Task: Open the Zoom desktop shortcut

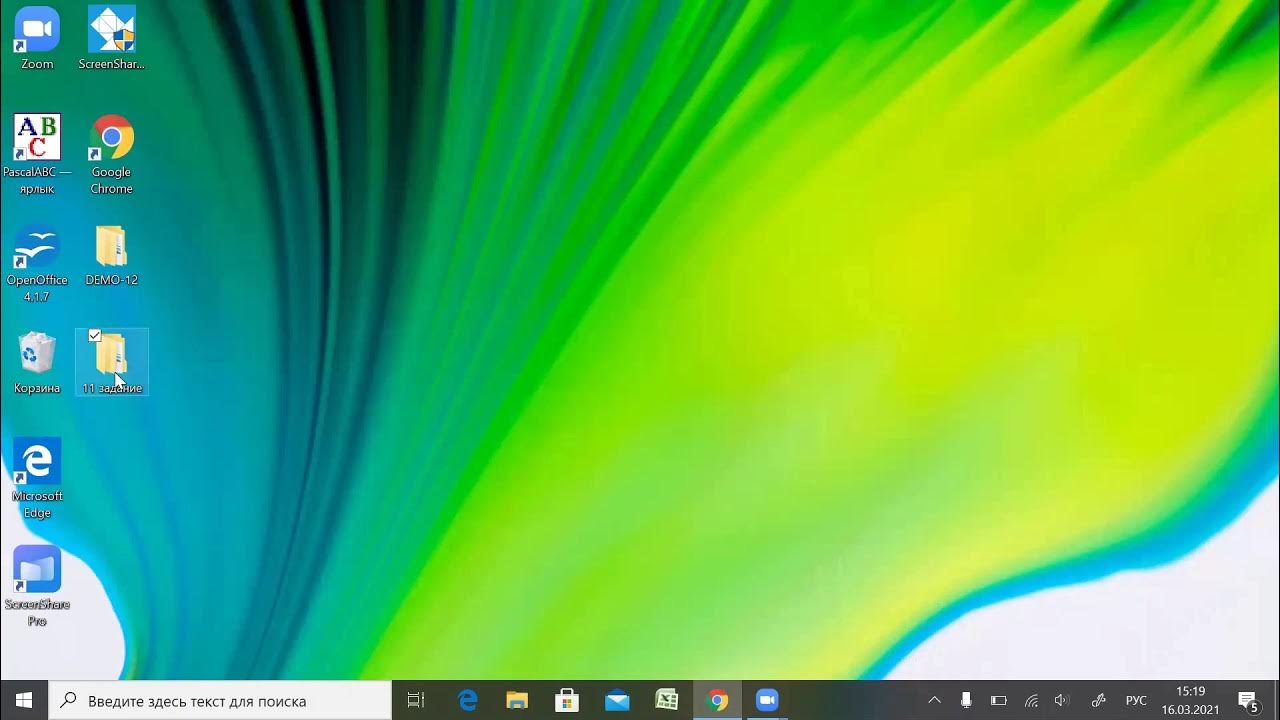Action: pyautogui.click(x=37, y=39)
